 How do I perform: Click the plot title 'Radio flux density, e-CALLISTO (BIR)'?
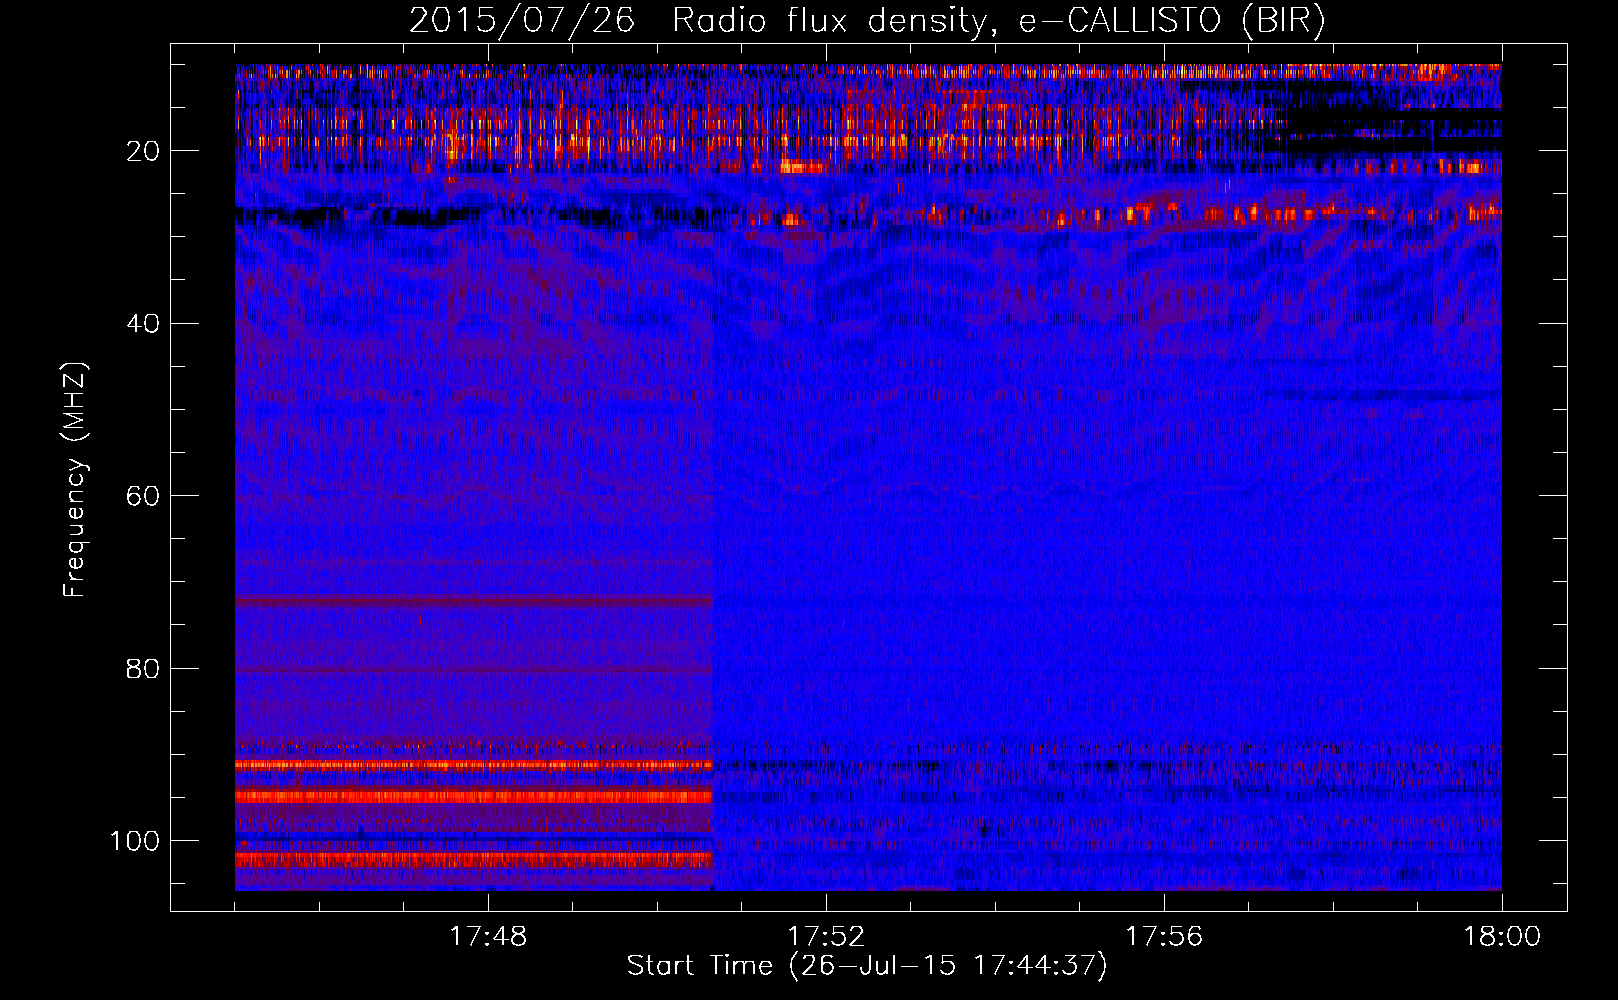999,21
